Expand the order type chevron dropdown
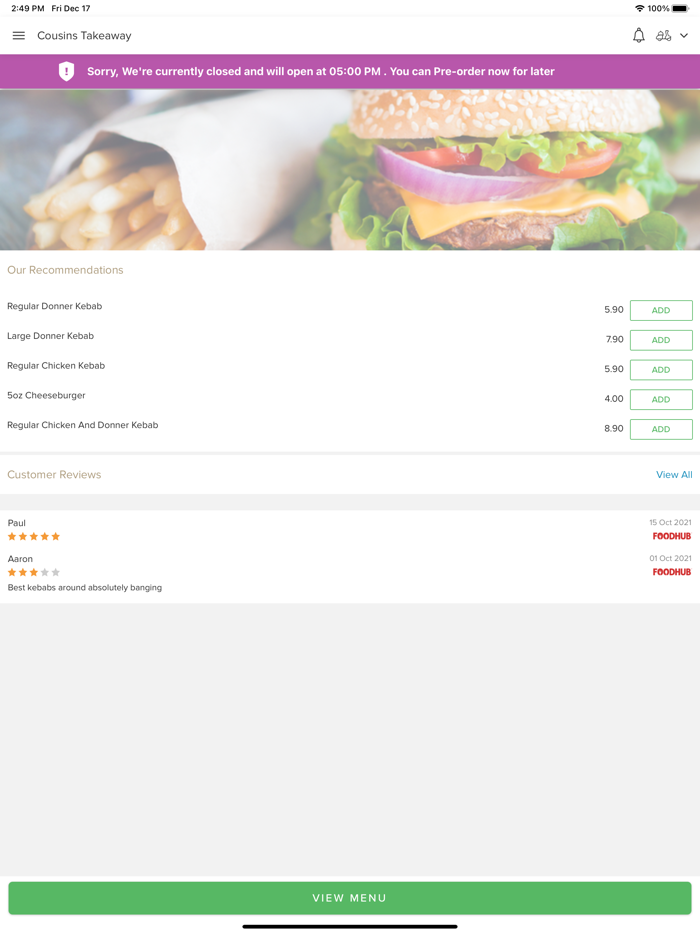 coord(684,36)
